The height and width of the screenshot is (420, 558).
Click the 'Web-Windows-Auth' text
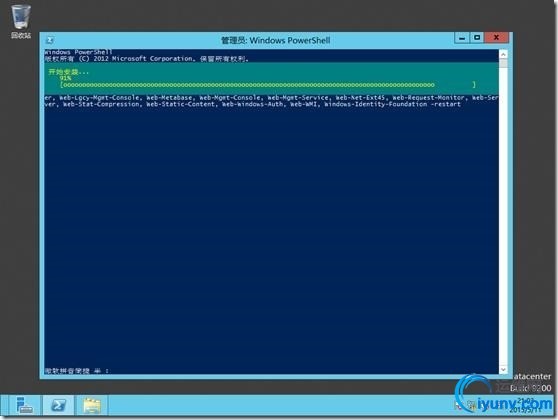[253, 104]
